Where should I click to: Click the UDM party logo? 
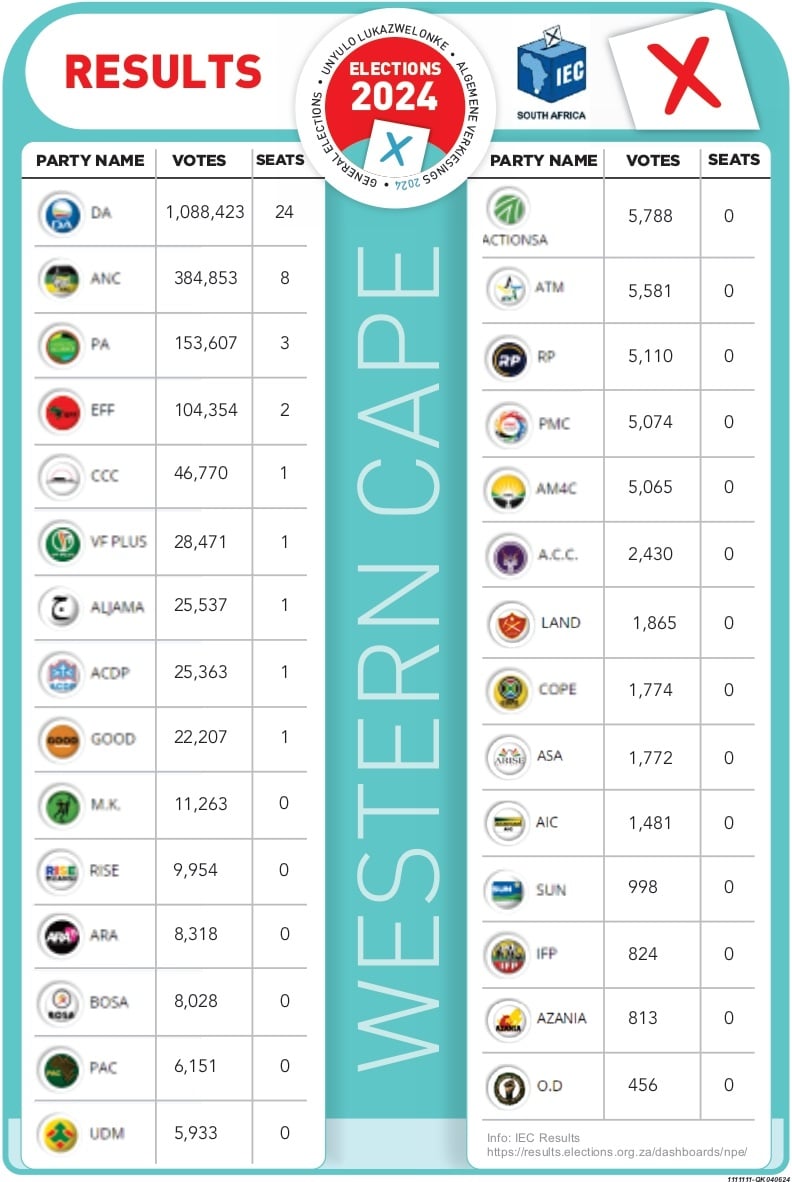pyautogui.click(x=61, y=1133)
